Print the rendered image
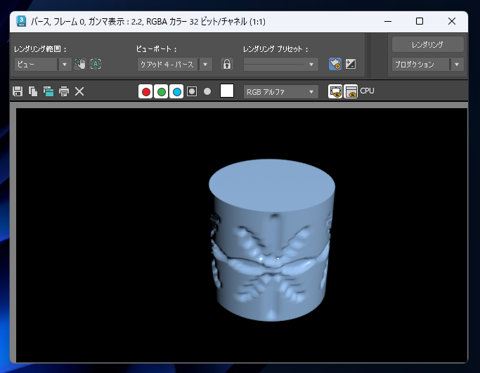Screen dimensions: 480x373 click(64, 91)
